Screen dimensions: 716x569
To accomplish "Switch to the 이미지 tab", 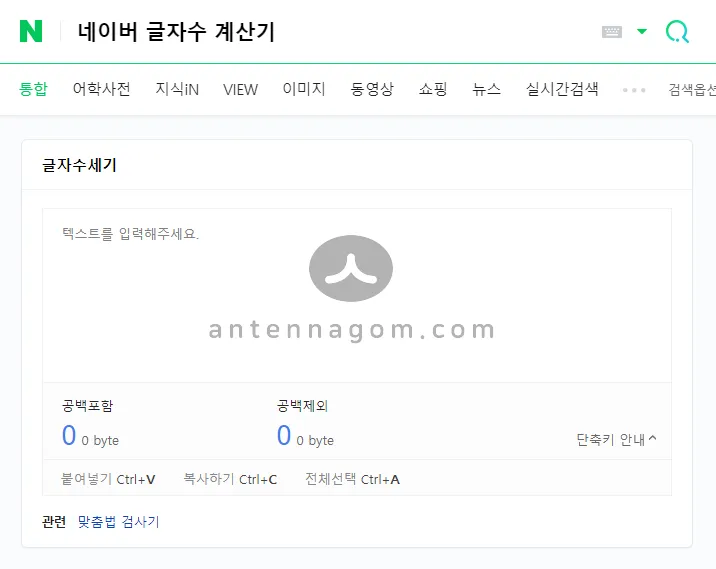I will point(304,89).
